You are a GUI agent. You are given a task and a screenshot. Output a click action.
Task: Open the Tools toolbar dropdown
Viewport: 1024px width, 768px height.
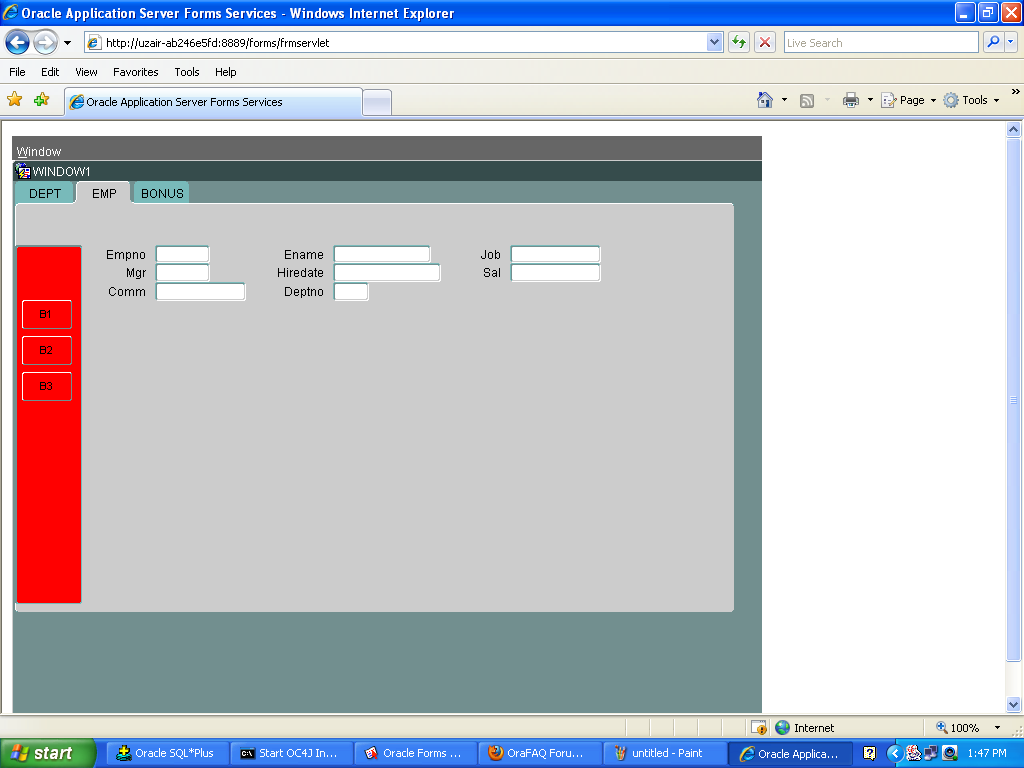974,100
